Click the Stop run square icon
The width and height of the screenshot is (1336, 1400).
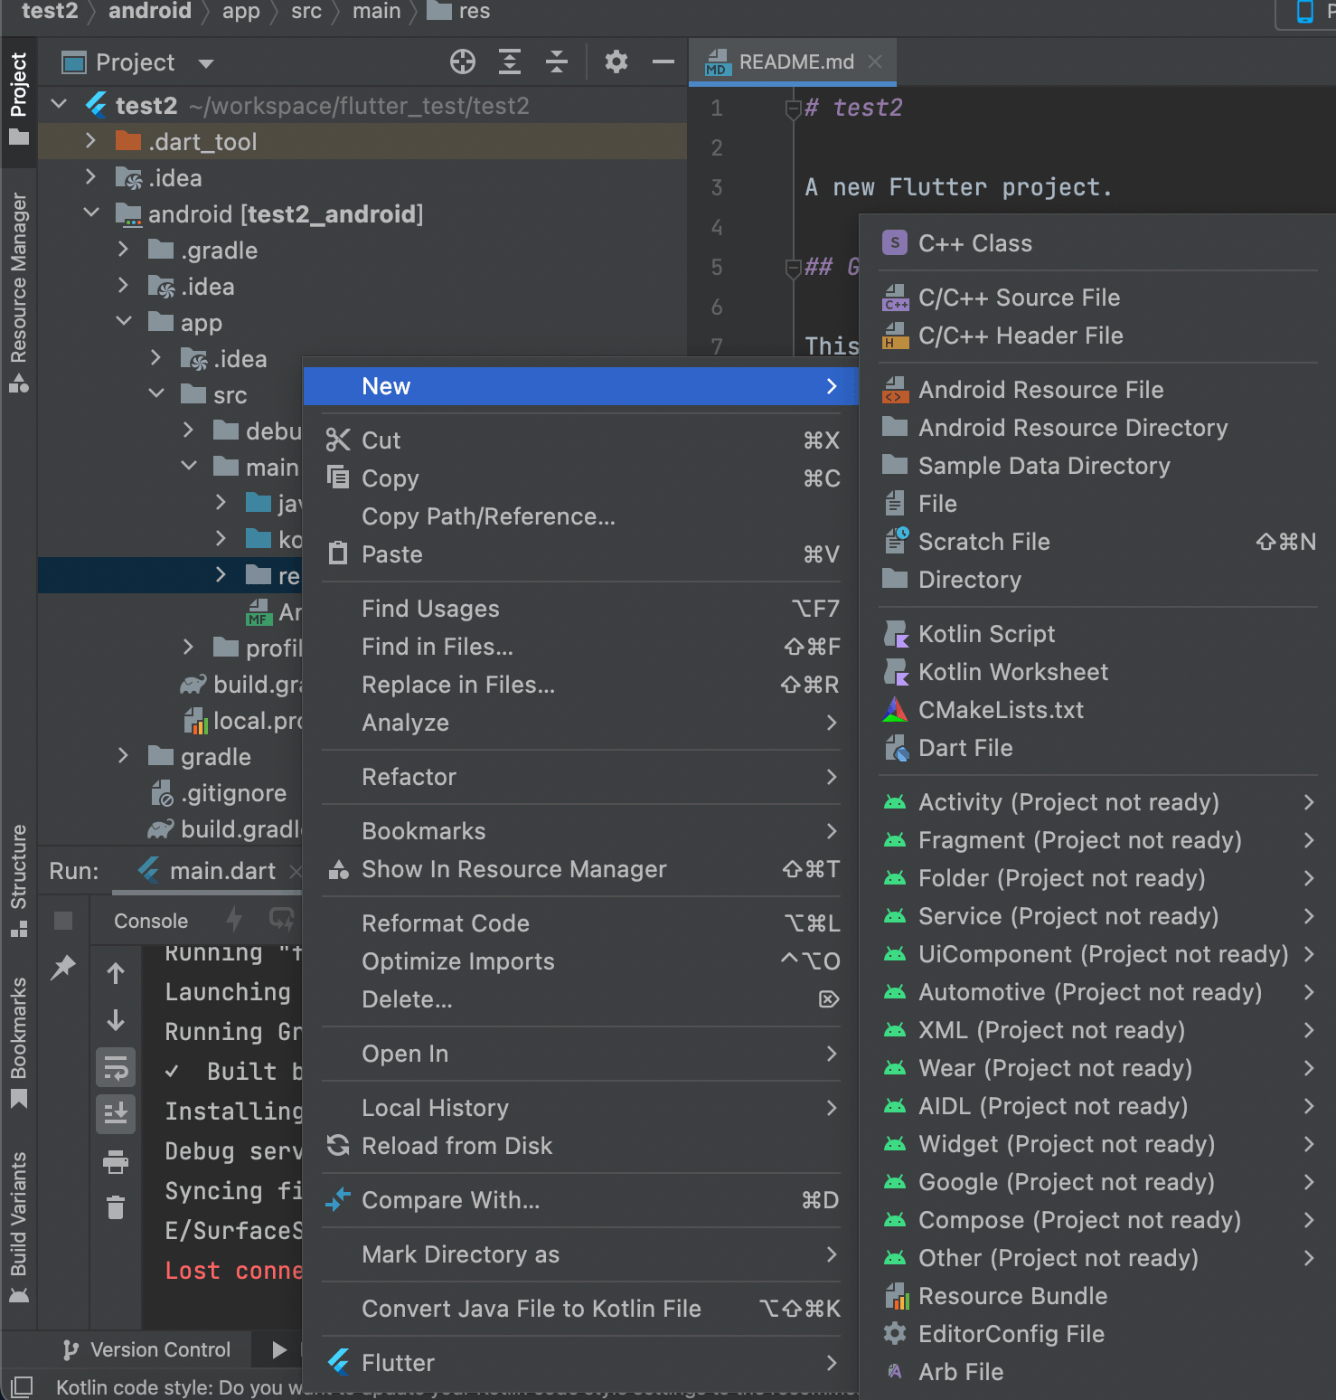(63, 920)
